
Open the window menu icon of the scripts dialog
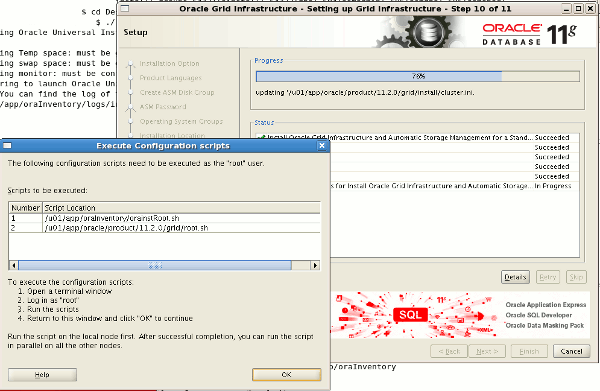(7, 145)
